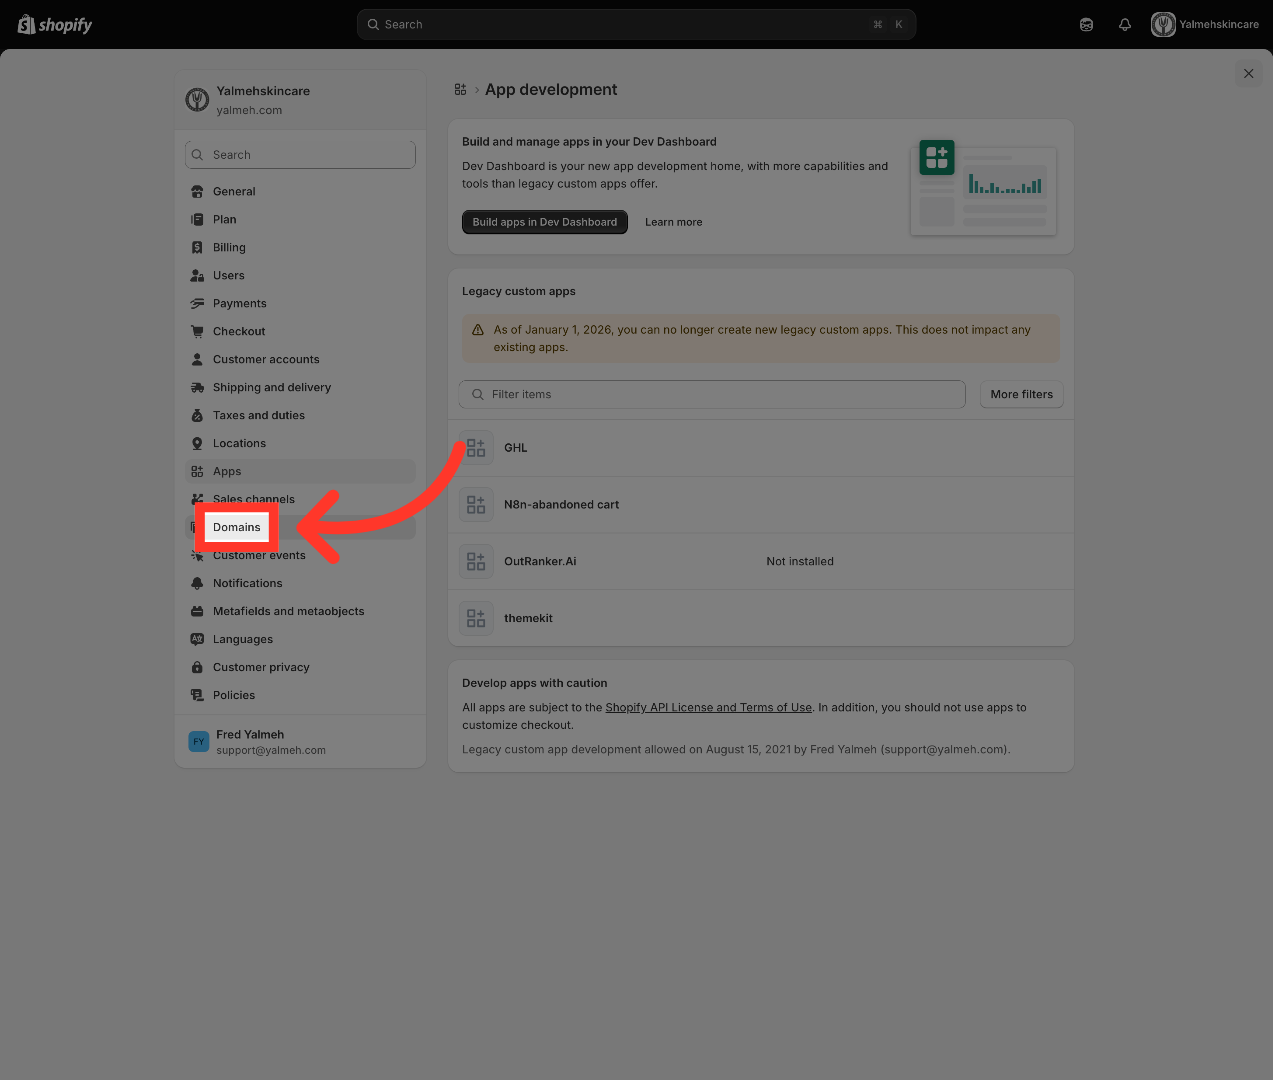Click the Not installed status text
This screenshot has width=1273, height=1080.
click(x=800, y=561)
